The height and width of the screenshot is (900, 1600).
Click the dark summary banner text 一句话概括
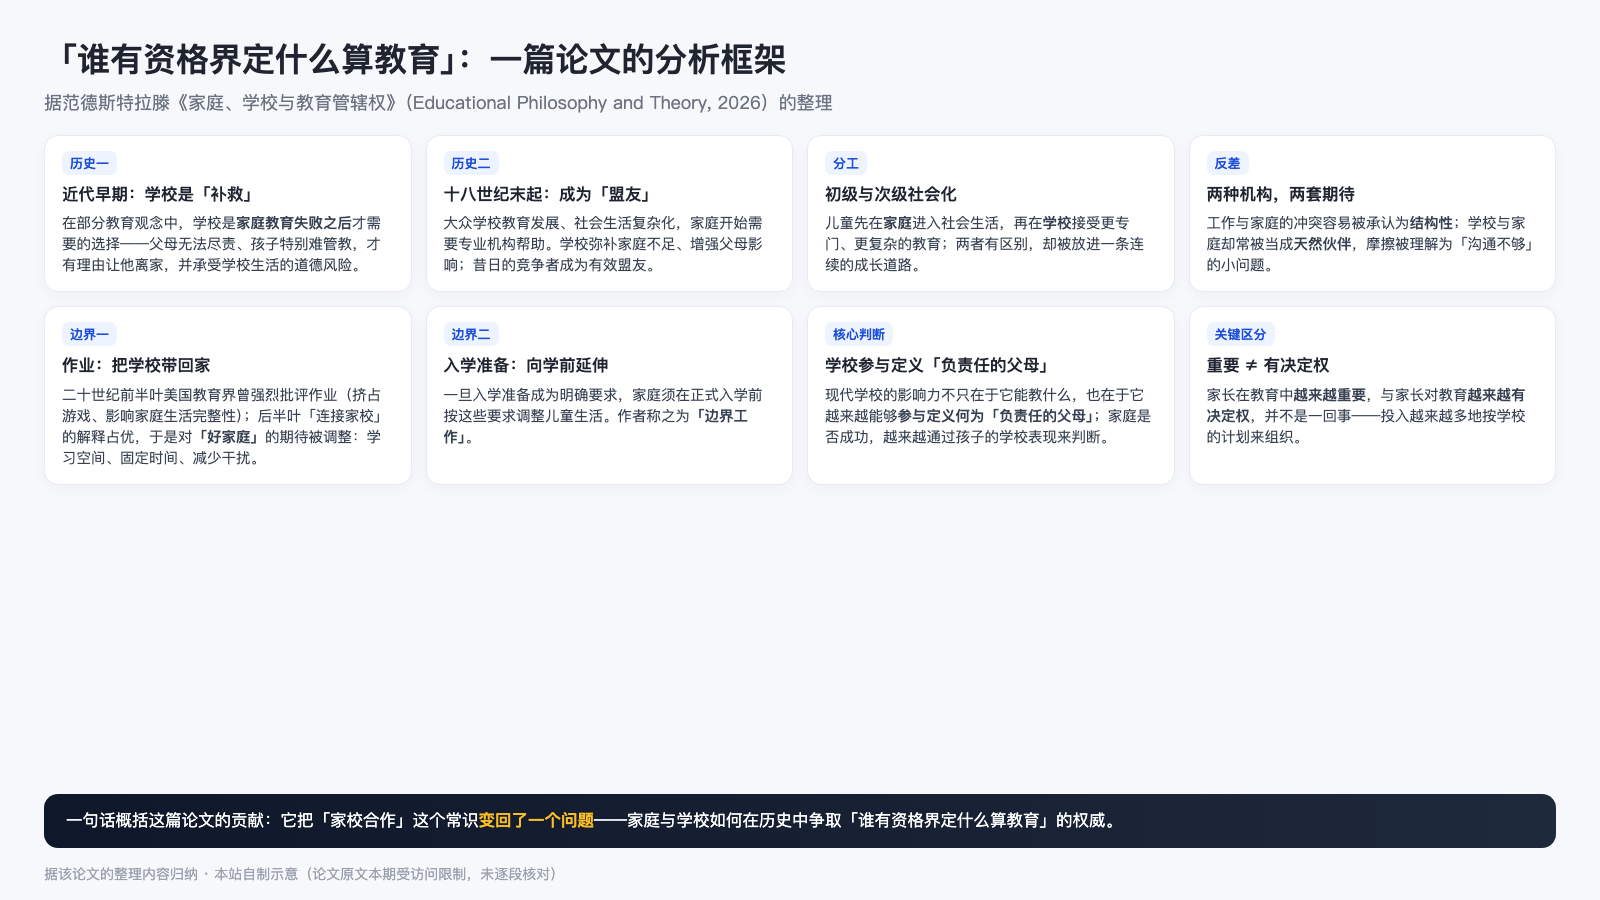pyautogui.click(x=593, y=821)
